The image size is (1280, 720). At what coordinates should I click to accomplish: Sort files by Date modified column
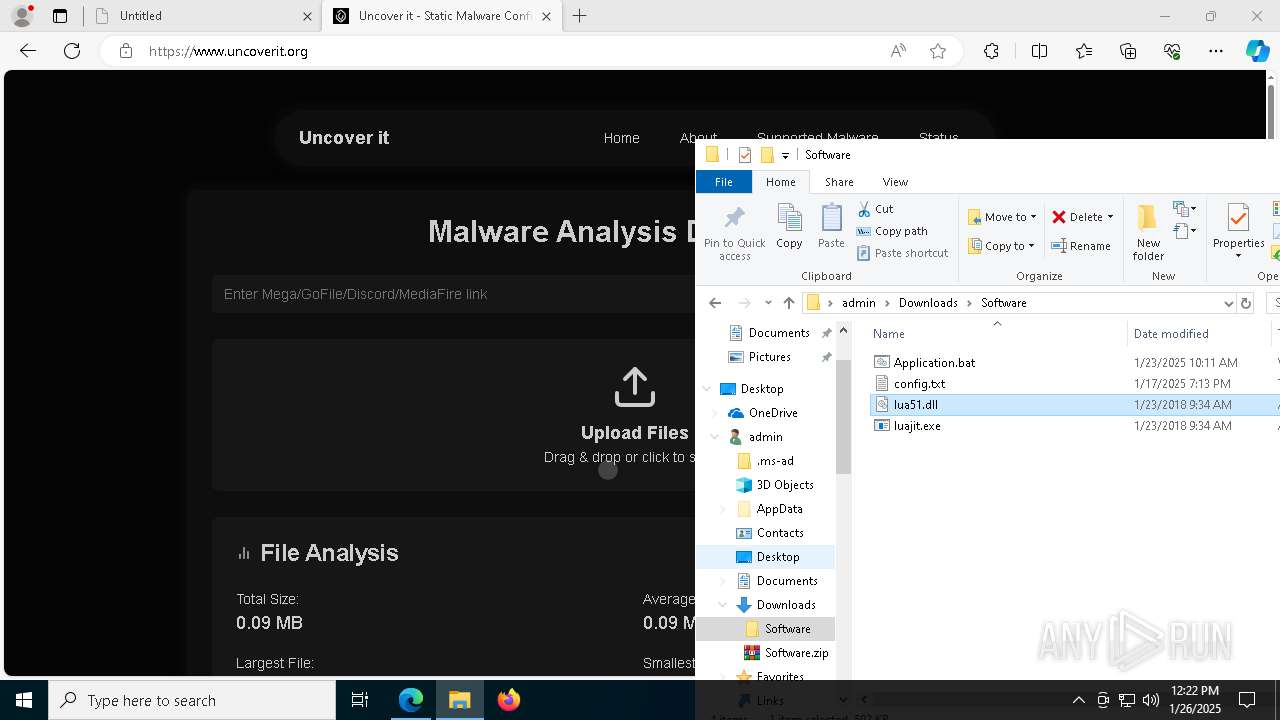tap(1198, 334)
